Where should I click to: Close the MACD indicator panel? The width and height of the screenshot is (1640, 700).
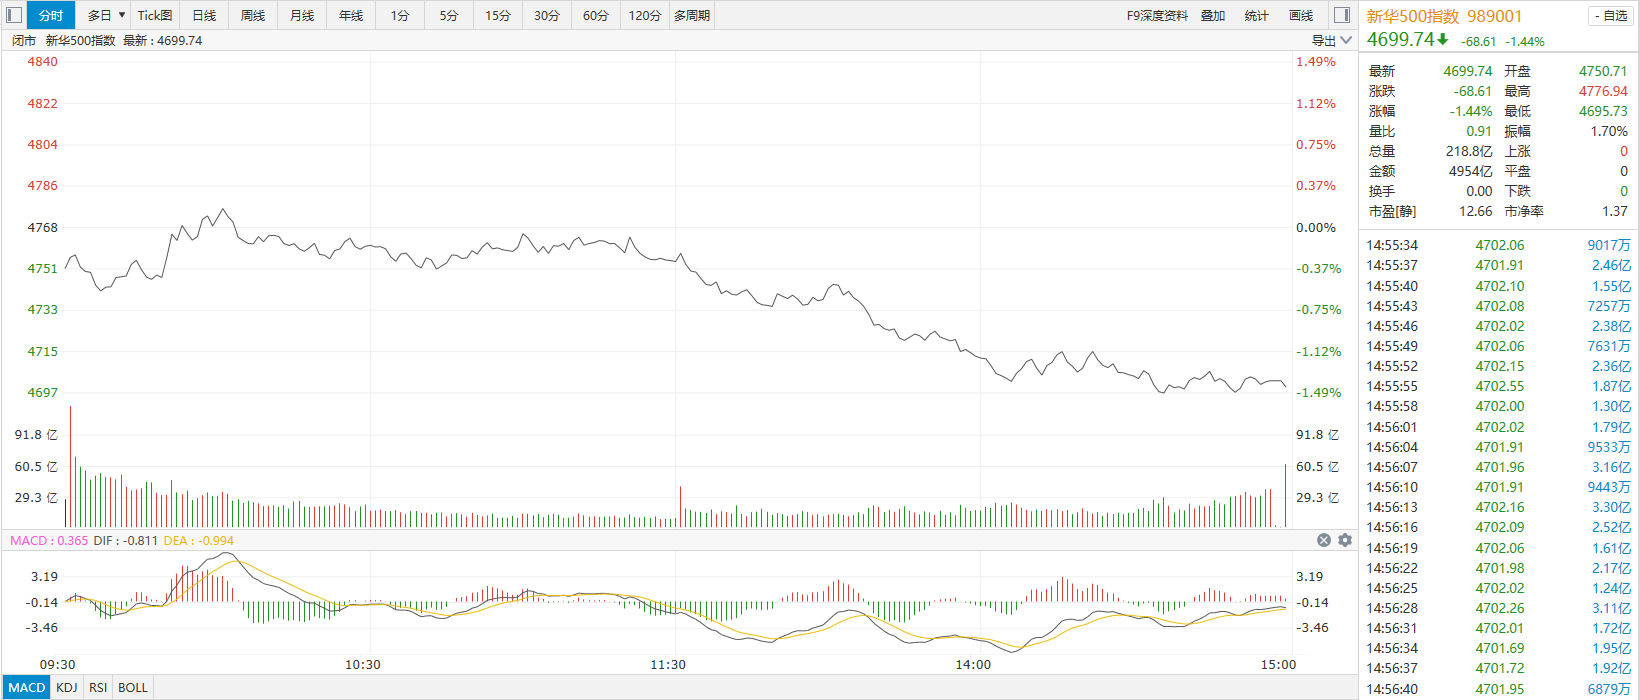pos(1324,540)
